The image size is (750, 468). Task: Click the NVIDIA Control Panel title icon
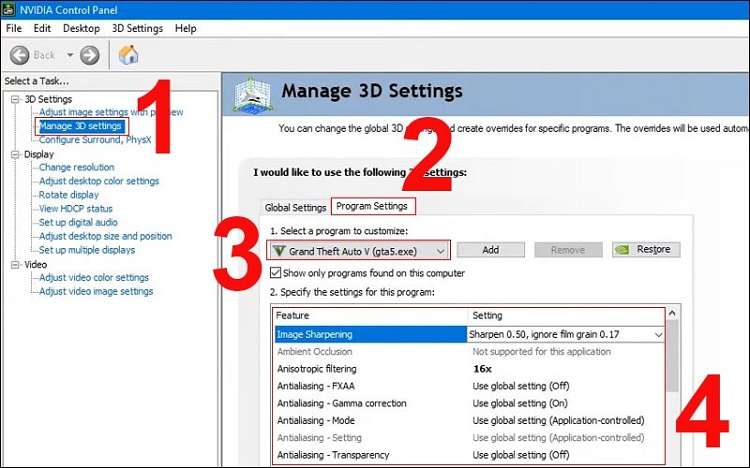[x=9, y=9]
